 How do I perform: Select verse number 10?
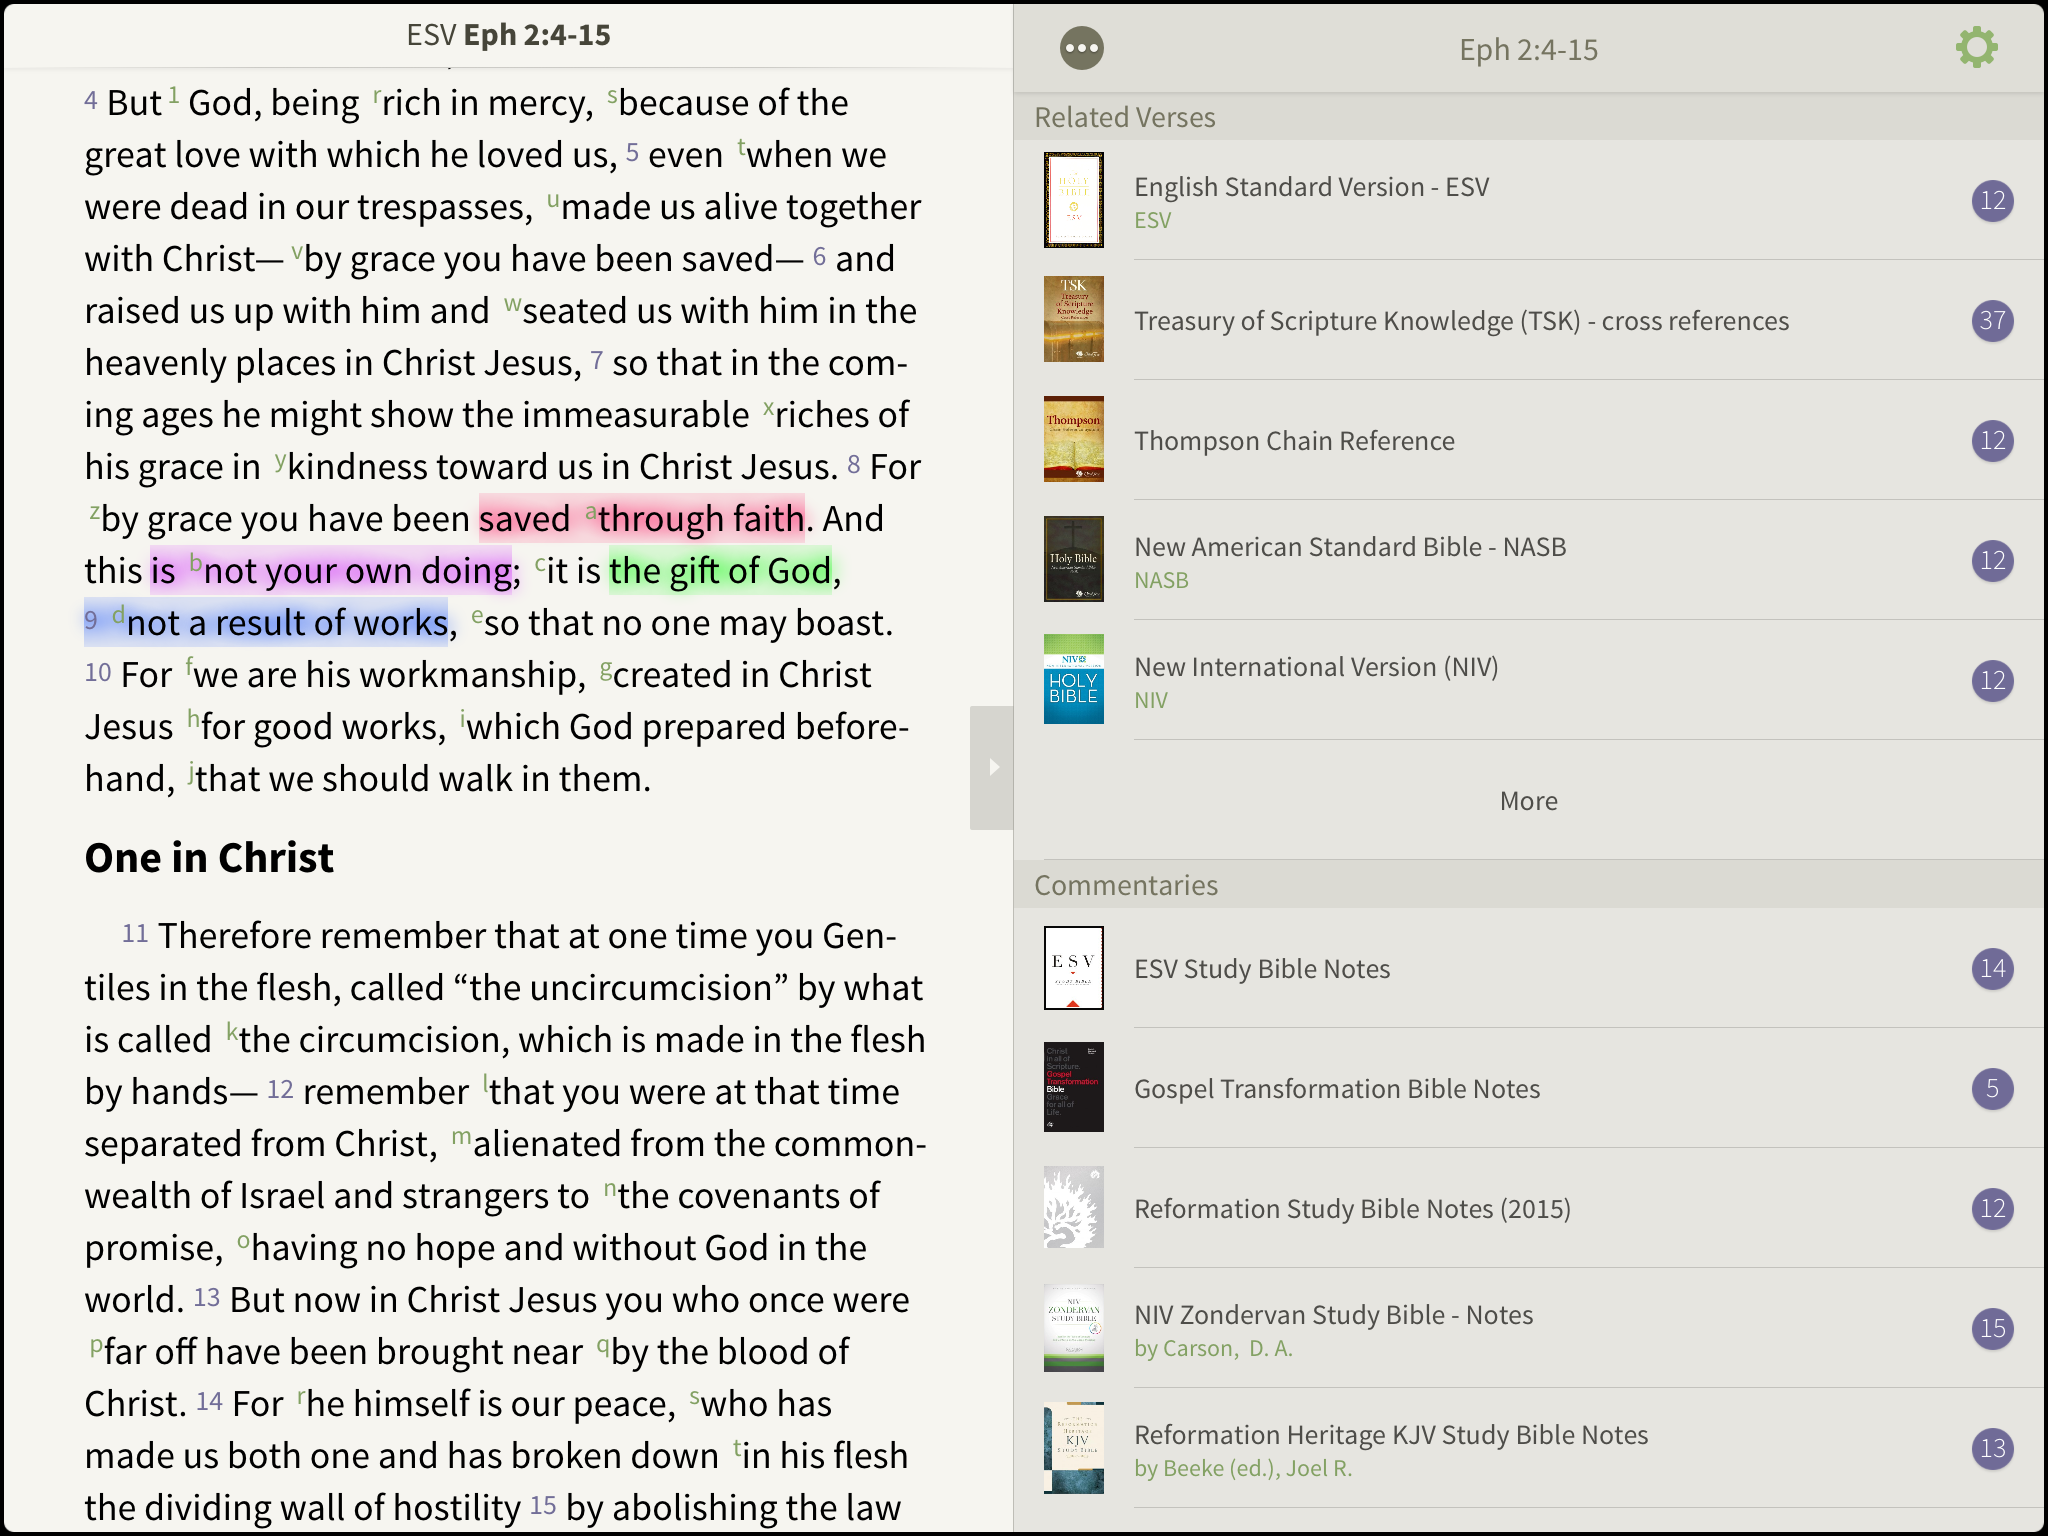pyautogui.click(x=97, y=672)
